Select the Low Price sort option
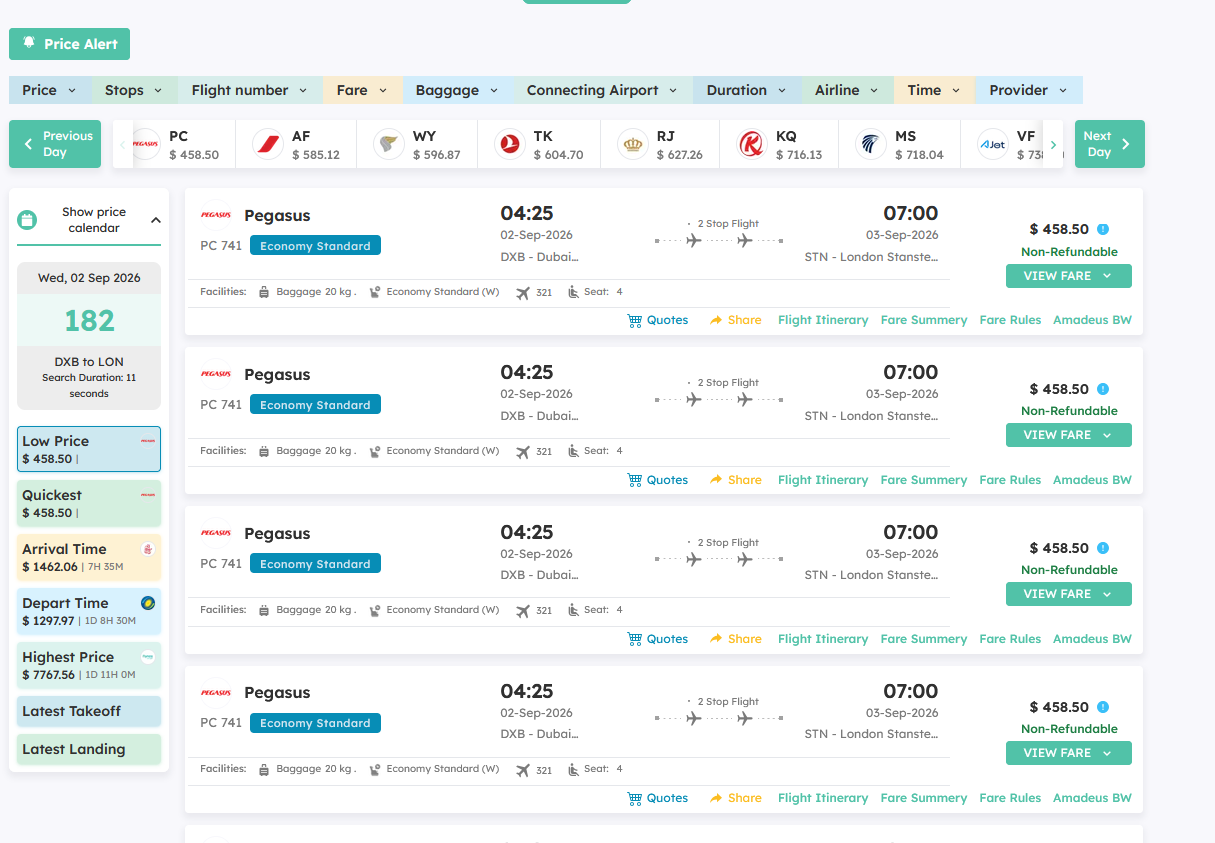The image size is (1215, 843). tap(89, 449)
